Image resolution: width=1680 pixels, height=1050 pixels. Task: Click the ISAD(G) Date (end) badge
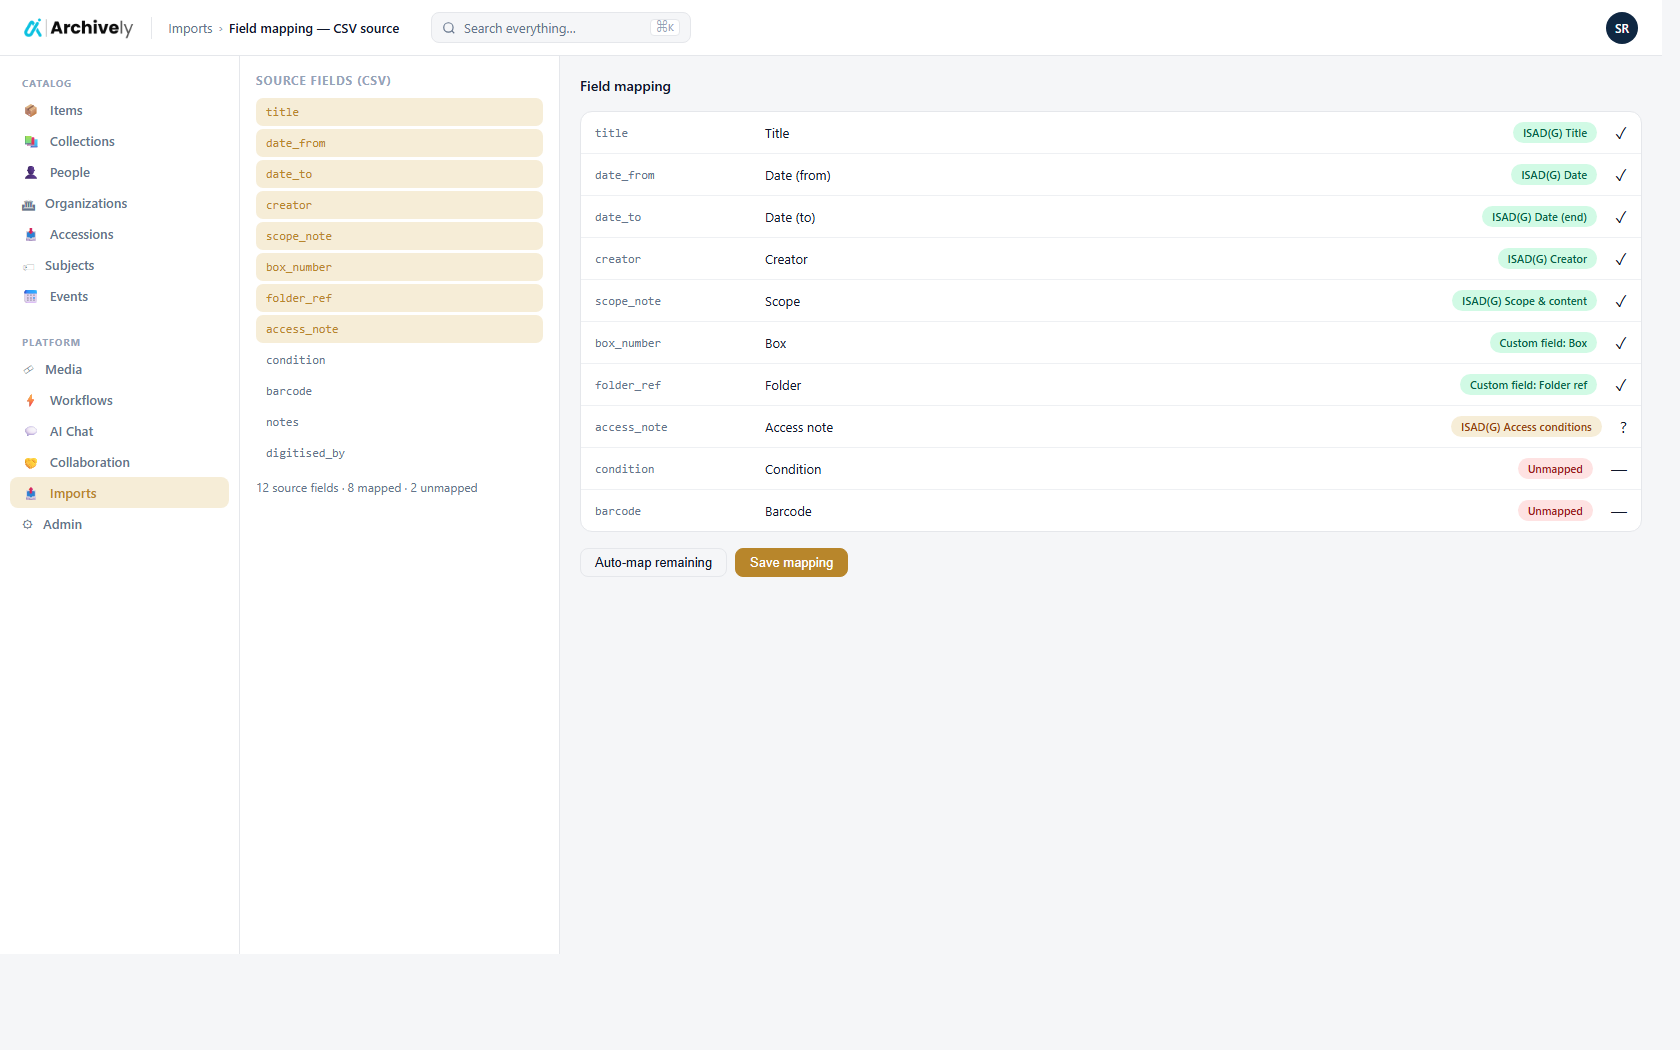(x=1539, y=217)
